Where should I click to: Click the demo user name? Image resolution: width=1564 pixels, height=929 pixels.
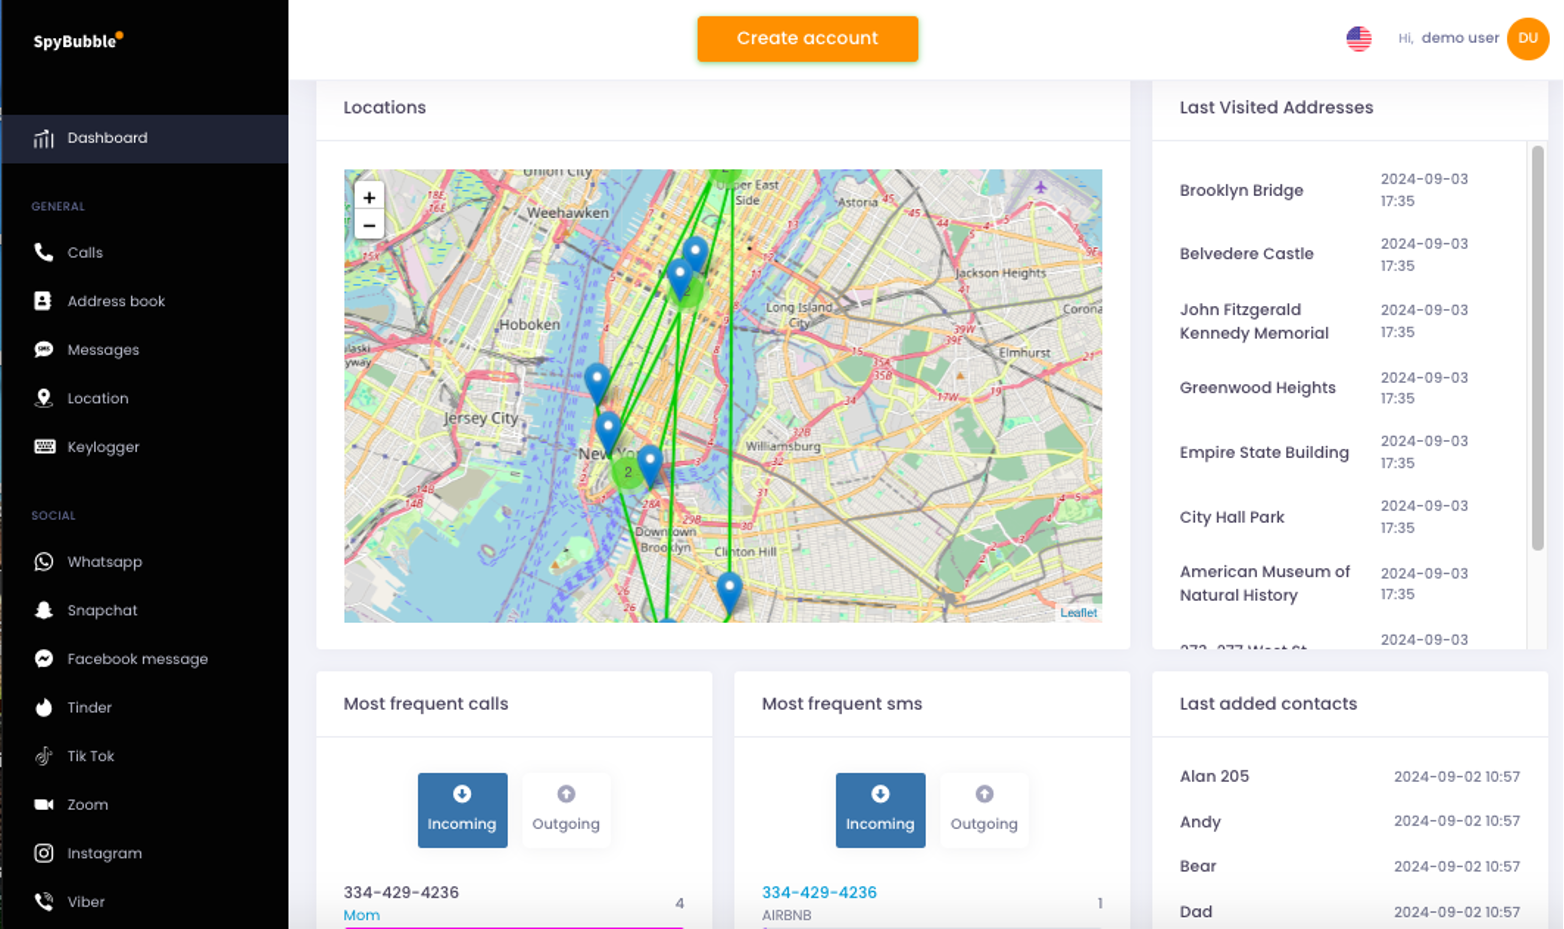pyautogui.click(x=1460, y=38)
